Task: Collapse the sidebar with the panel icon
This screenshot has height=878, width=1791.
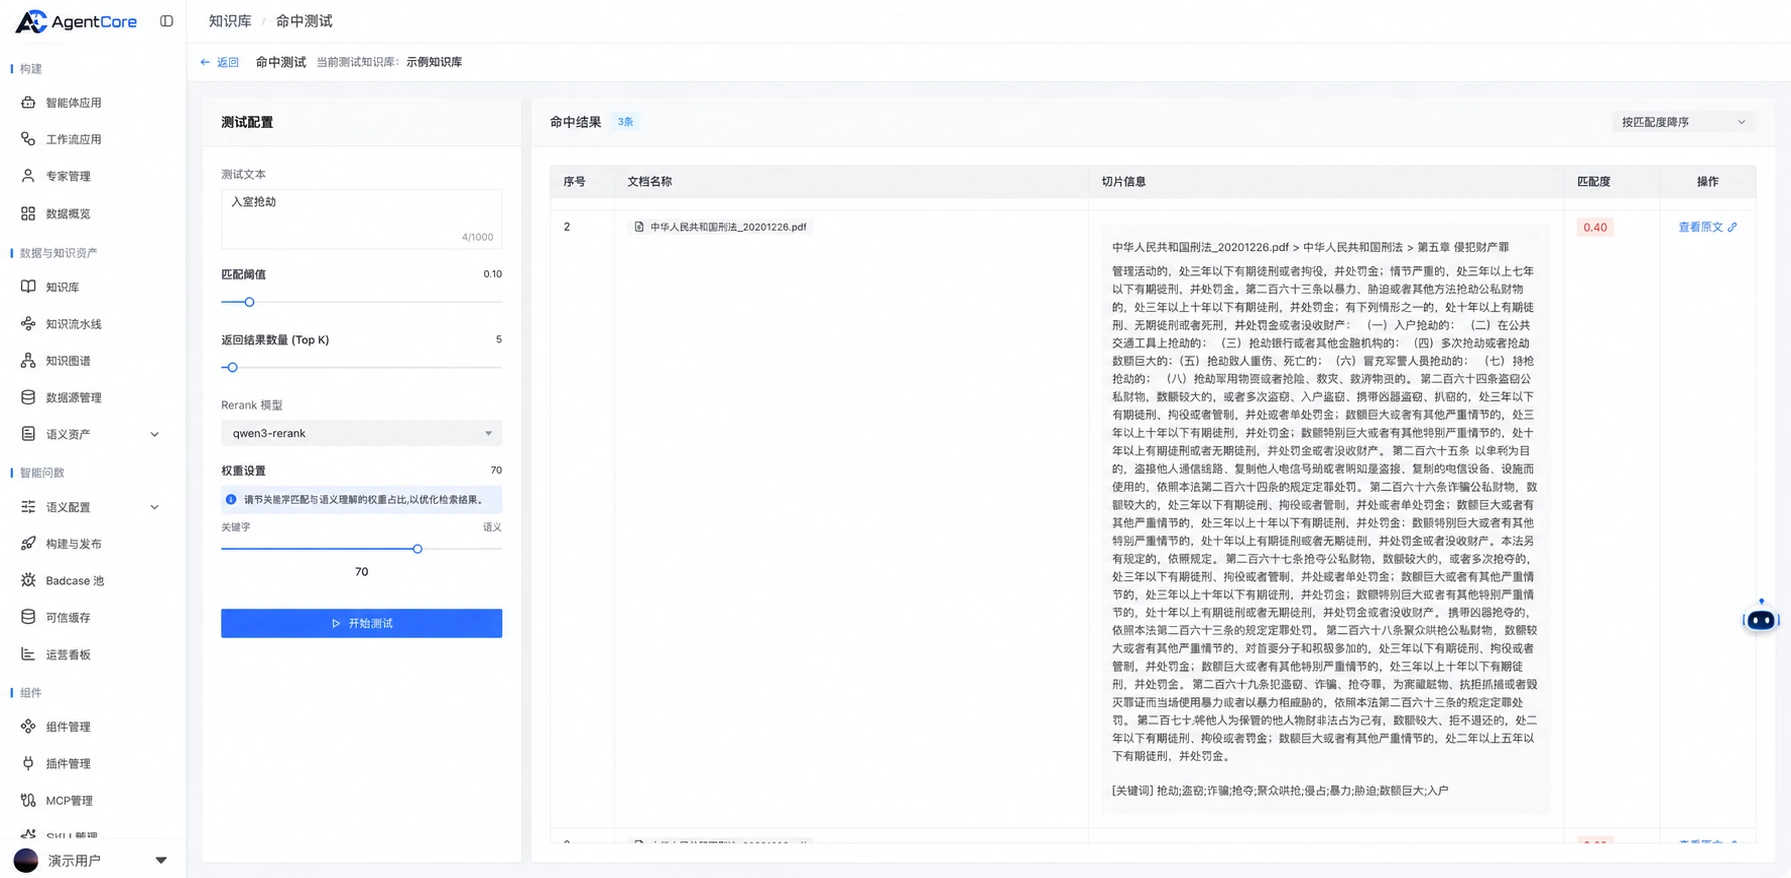Action: click(166, 21)
